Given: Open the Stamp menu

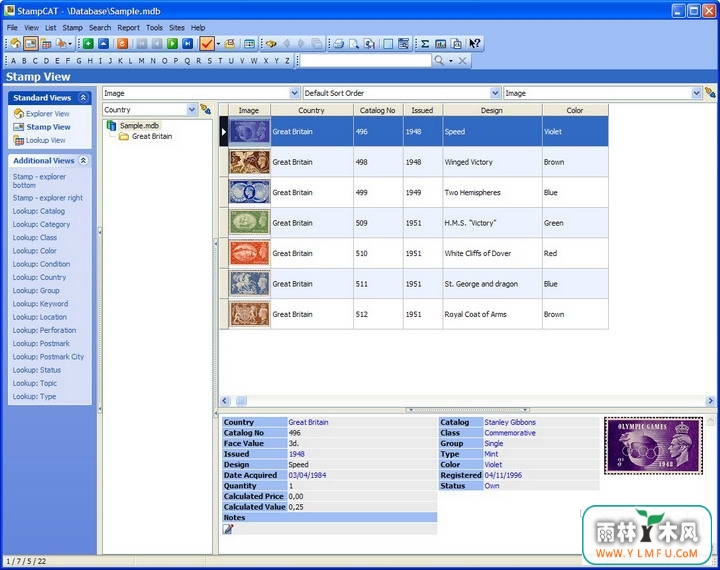Looking at the screenshot, I should tap(73, 28).
